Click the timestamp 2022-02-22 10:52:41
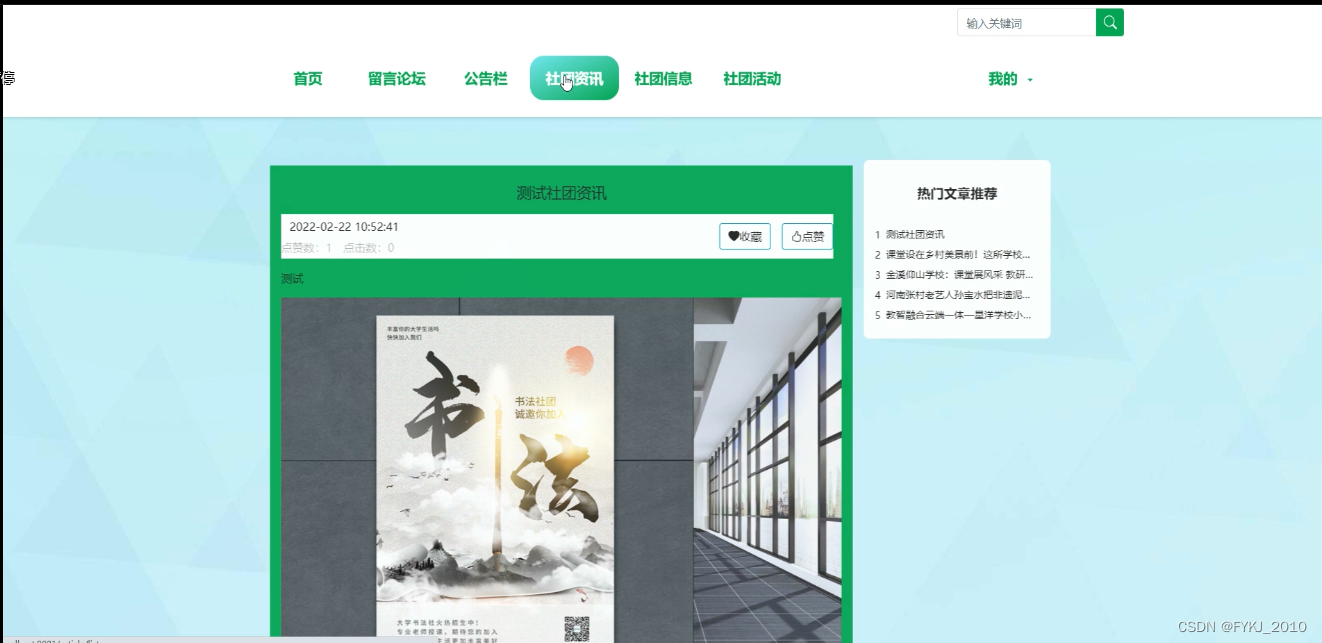Image resolution: width=1322 pixels, height=643 pixels. [344, 227]
